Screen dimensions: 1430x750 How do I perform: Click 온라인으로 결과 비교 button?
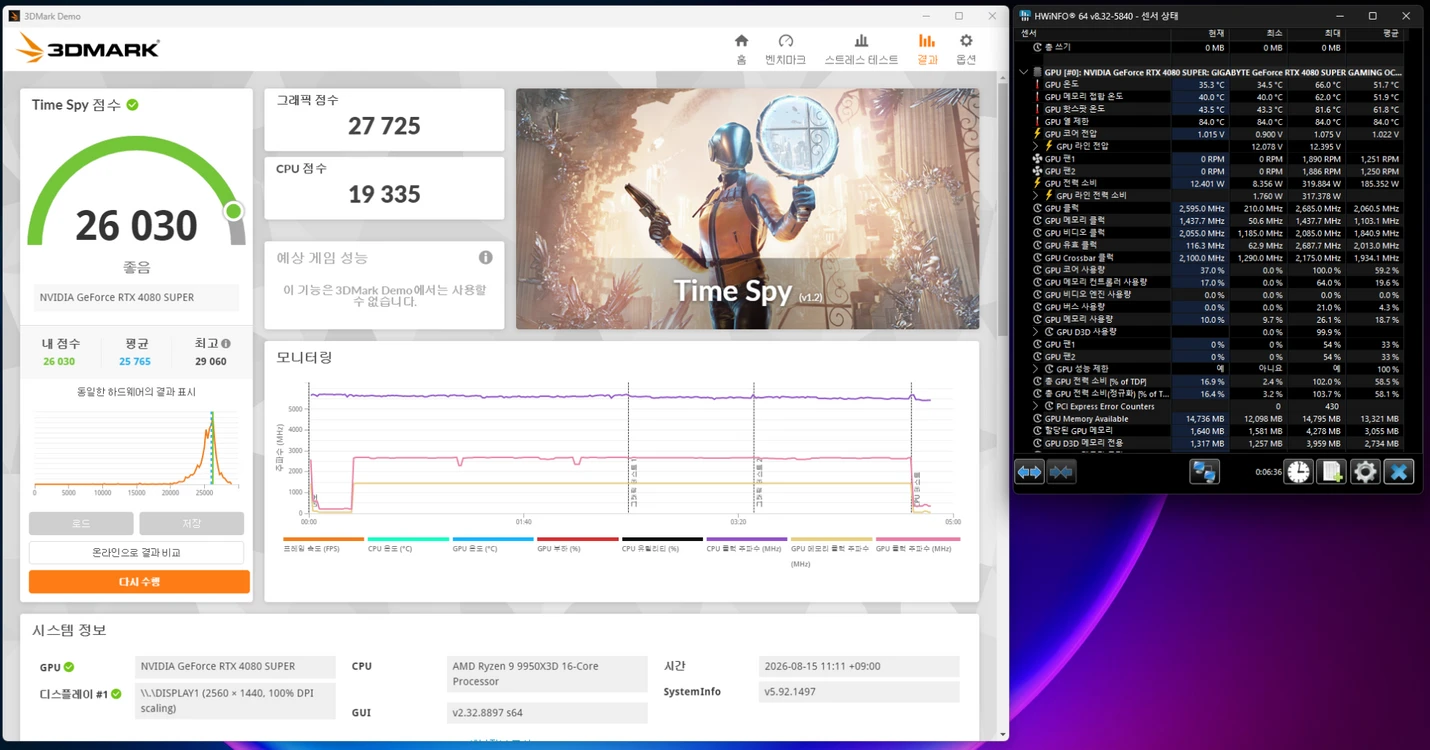(x=136, y=553)
